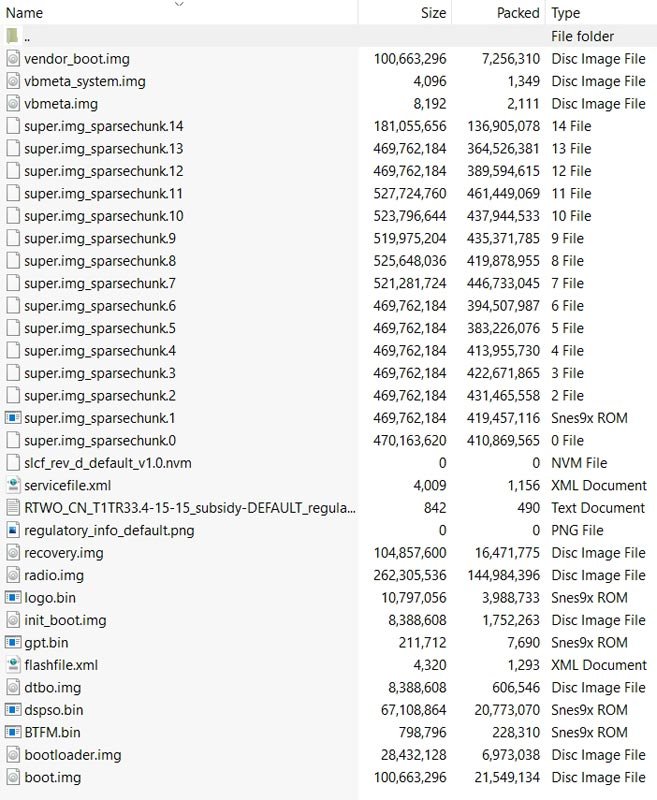The height and width of the screenshot is (800, 657).
Task: Click the Snes9x icon beside logo.bin
Action: tap(13, 598)
